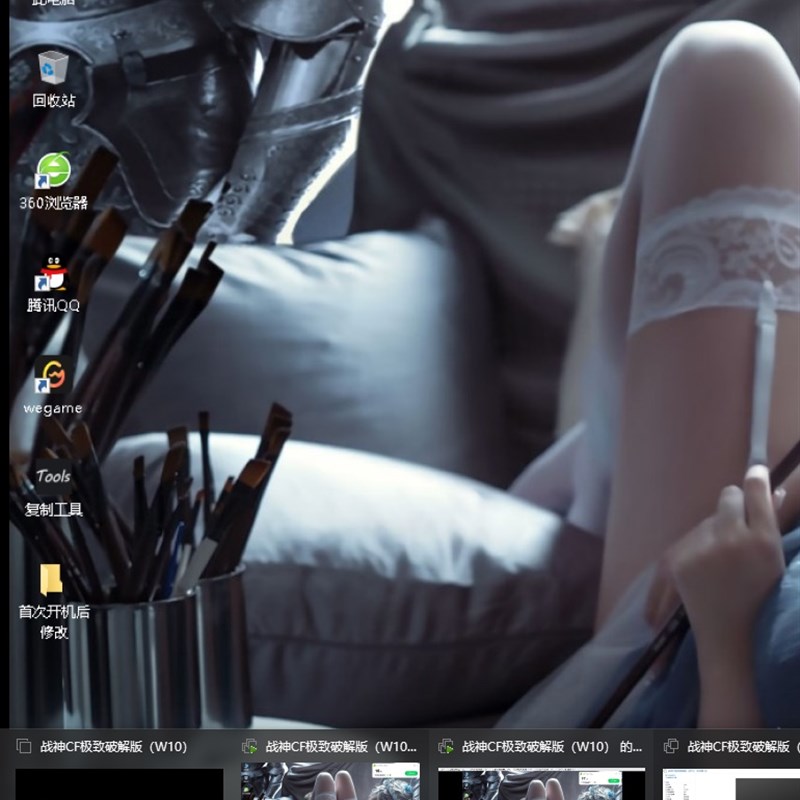Click the wallpaper preview under the 战神CF极致破解版 (W10... title
The width and height of the screenshot is (800, 800).
[x=330, y=781]
